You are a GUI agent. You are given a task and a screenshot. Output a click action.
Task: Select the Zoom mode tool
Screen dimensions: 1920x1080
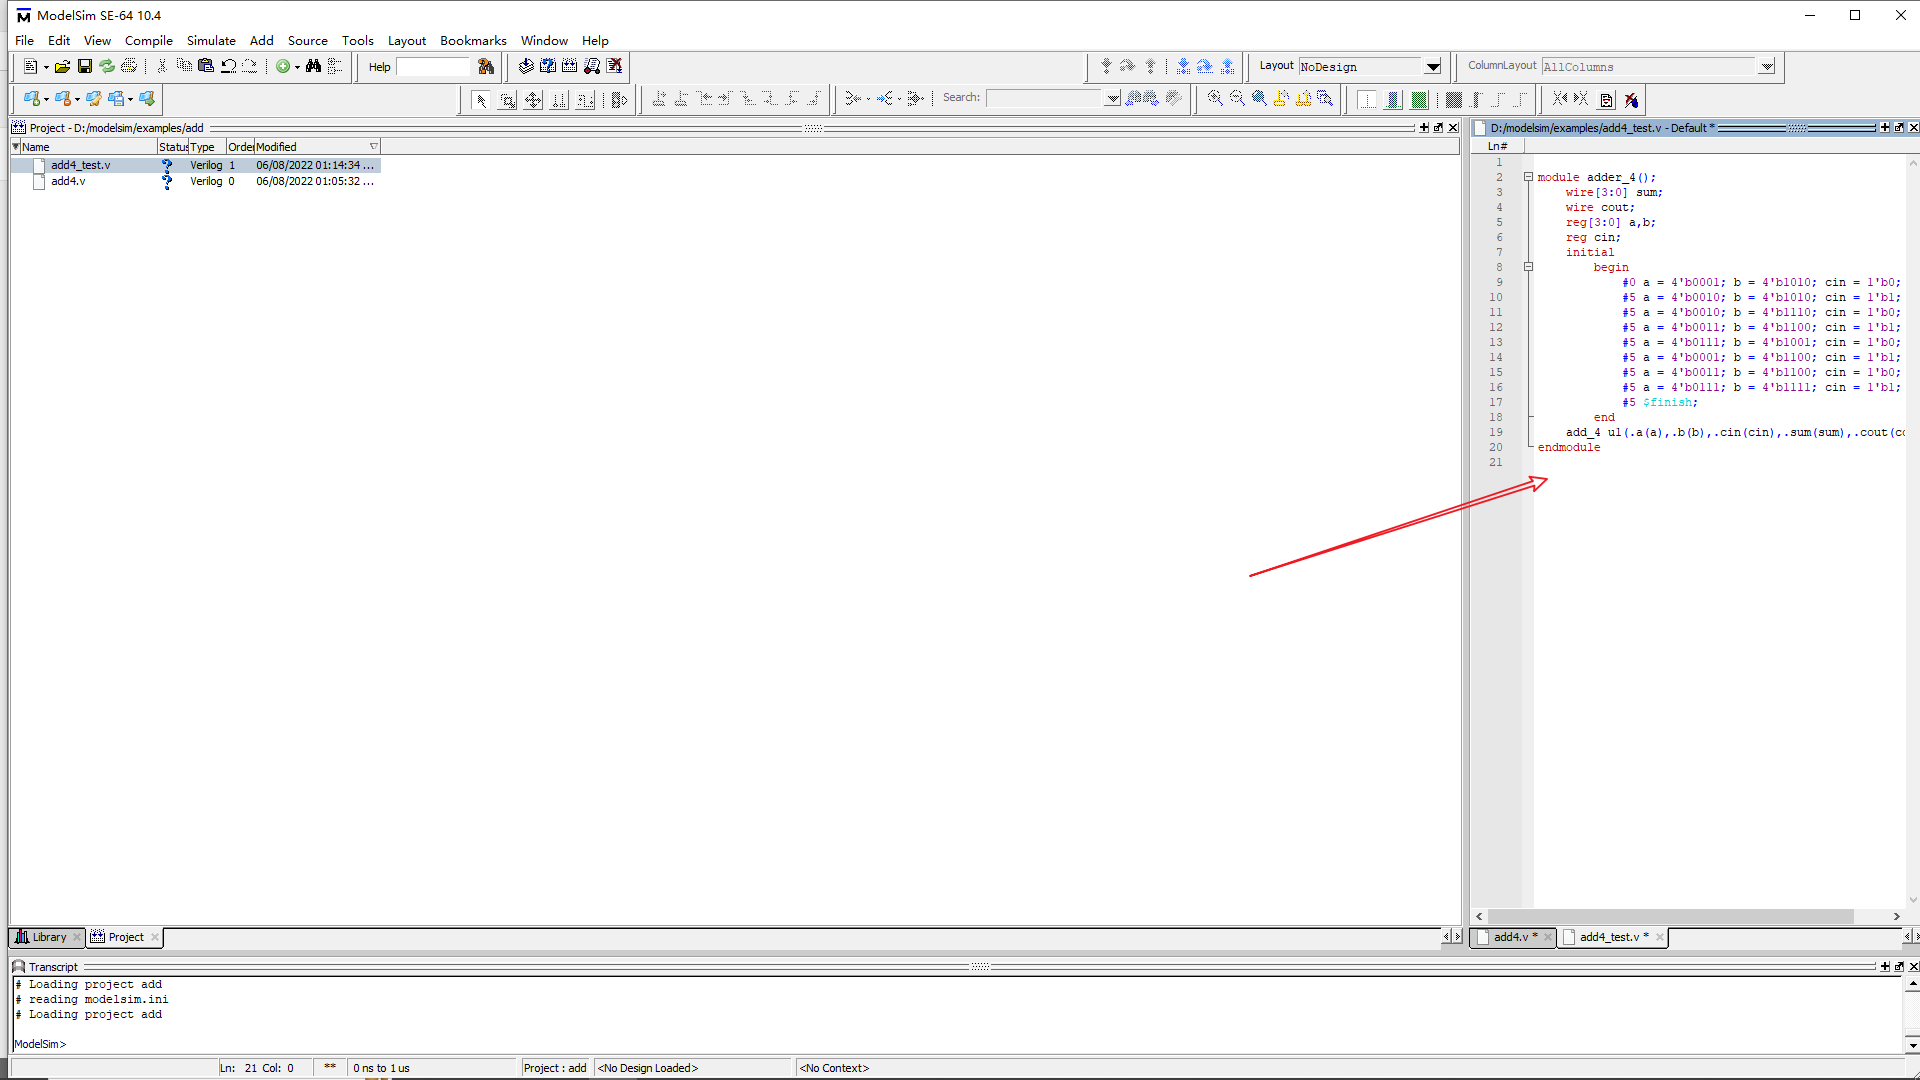(x=507, y=99)
